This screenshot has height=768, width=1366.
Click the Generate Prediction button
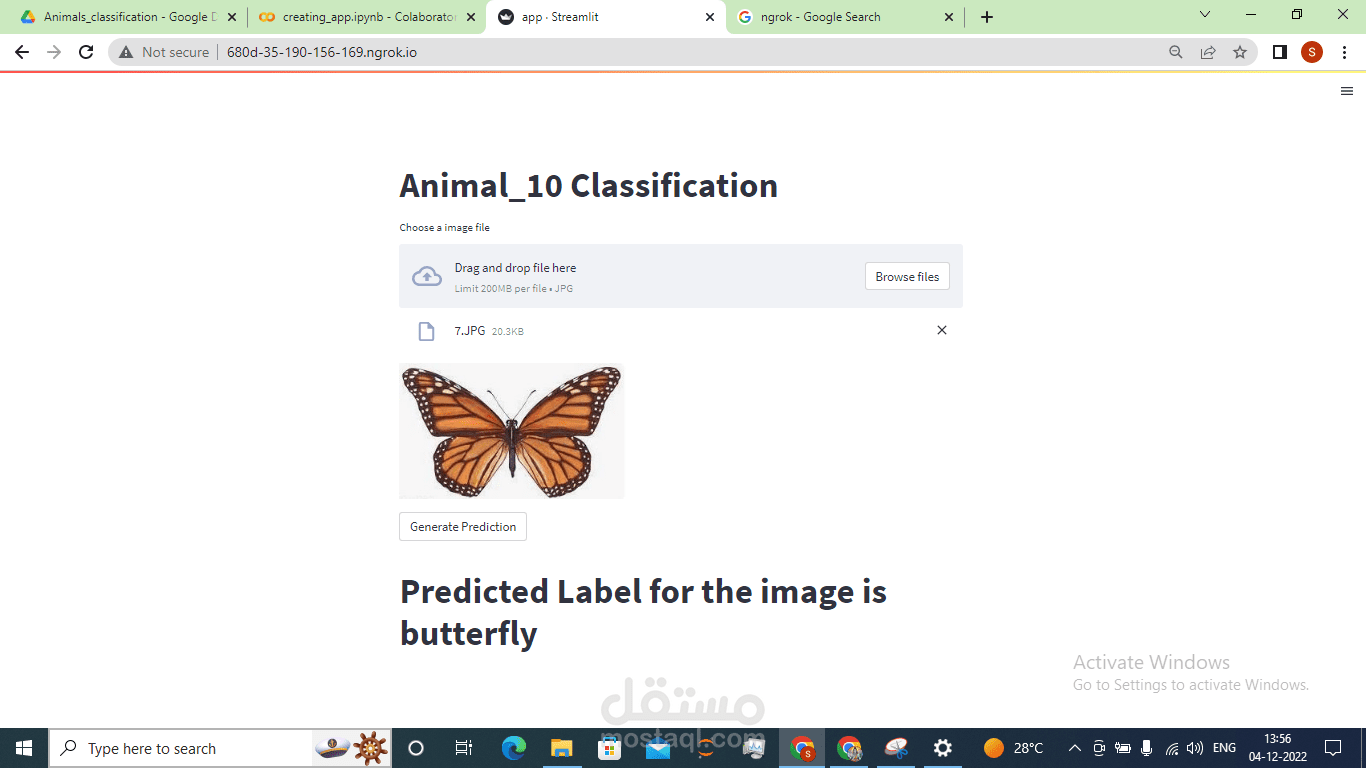point(463,527)
